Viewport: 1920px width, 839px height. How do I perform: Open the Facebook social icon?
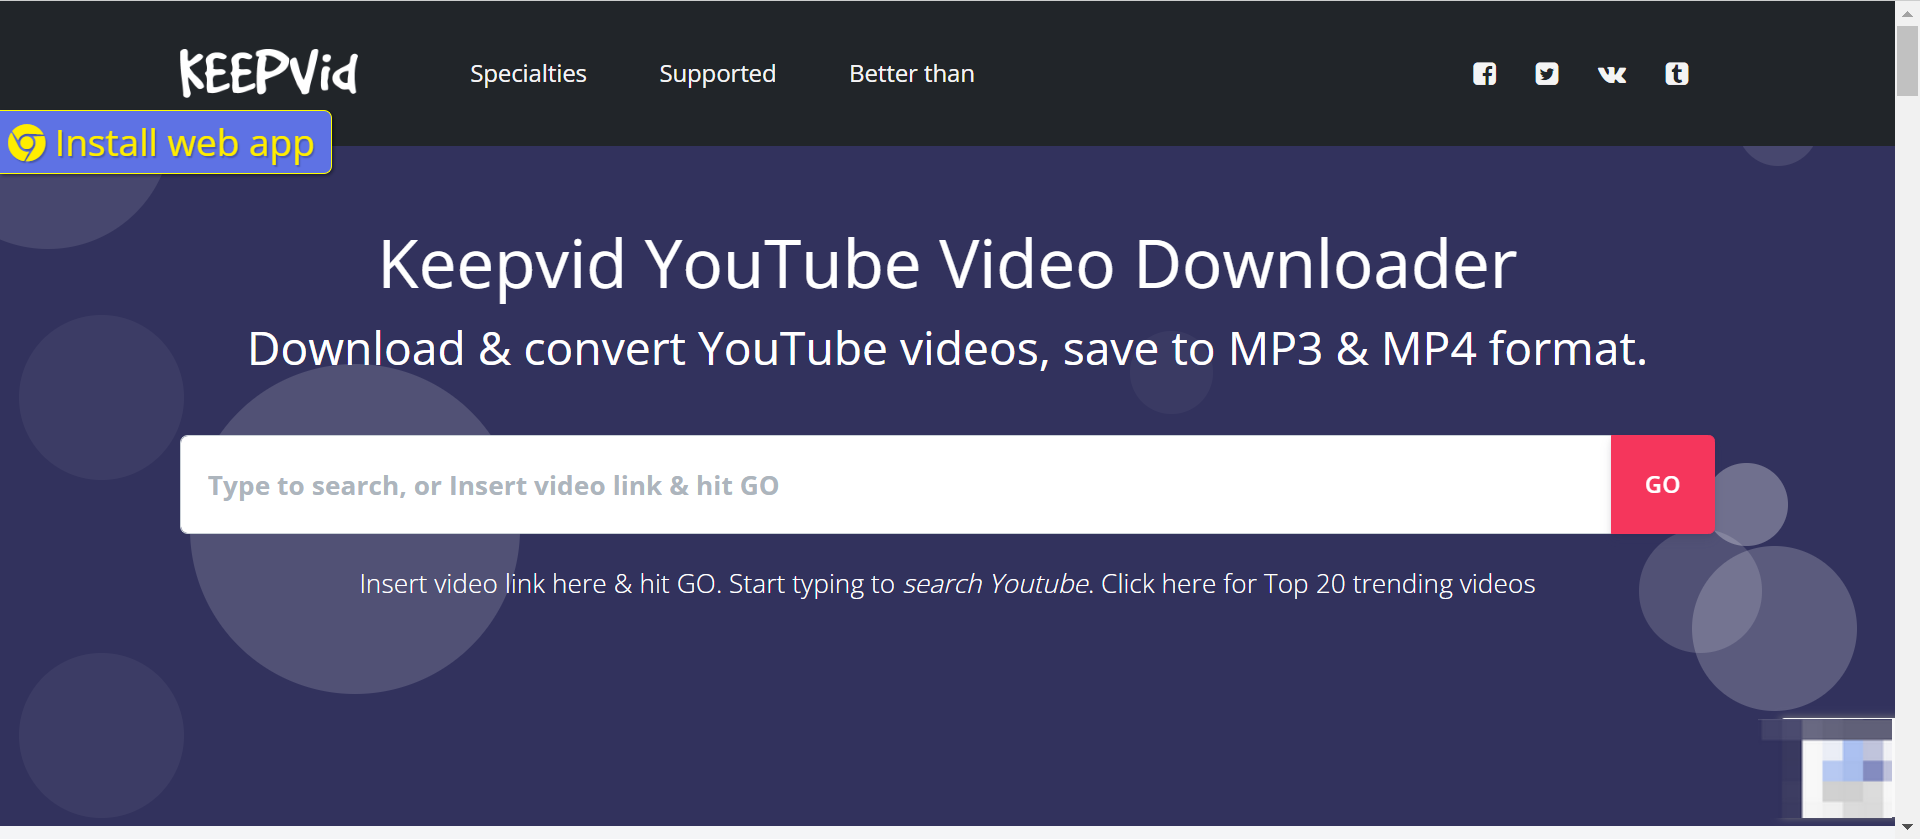[x=1484, y=74]
